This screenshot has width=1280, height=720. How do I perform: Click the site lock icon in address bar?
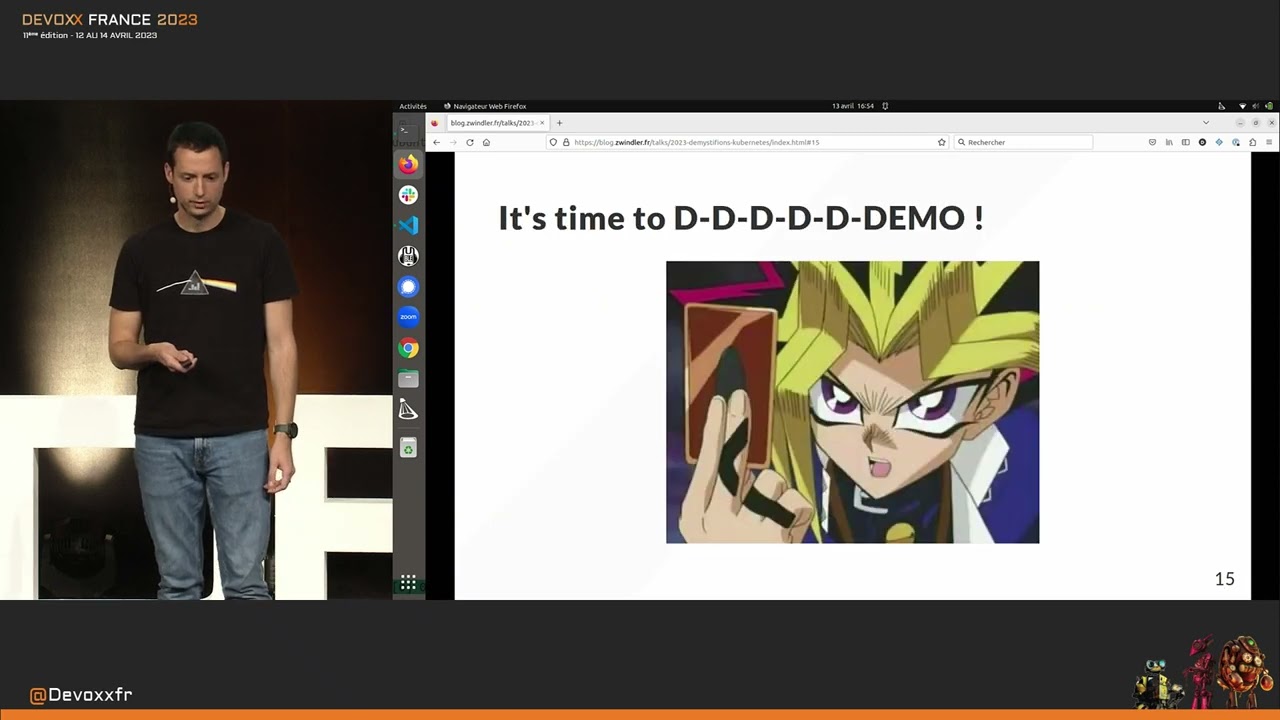(x=566, y=142)
